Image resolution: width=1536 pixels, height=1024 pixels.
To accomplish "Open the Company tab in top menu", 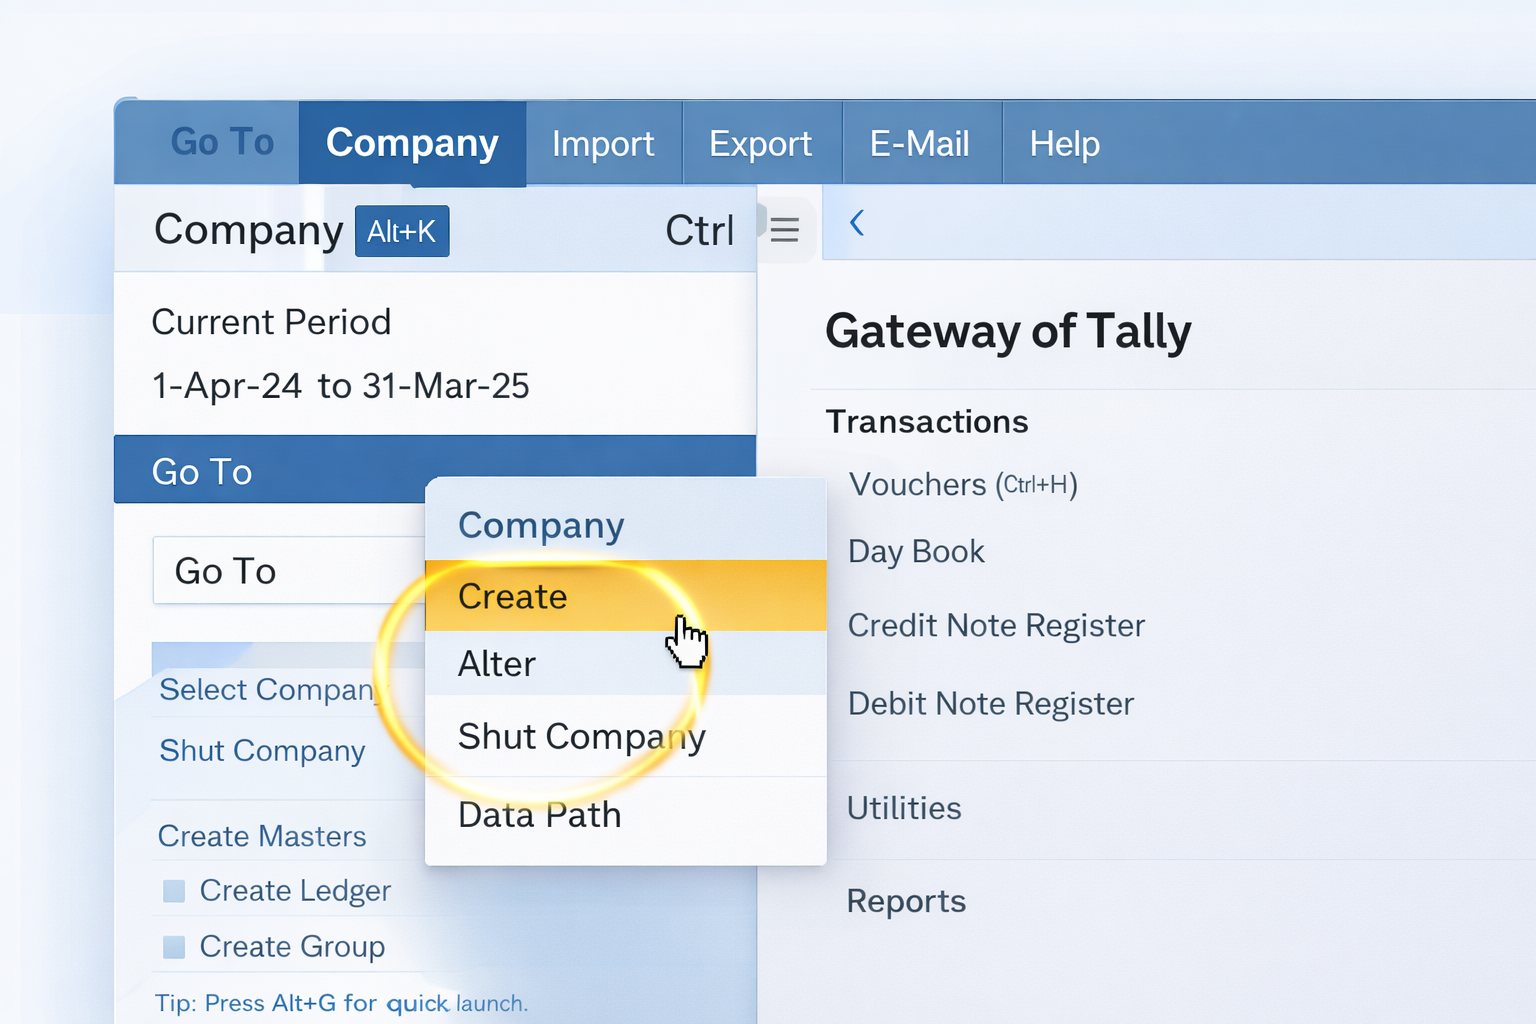I will (412, 143).
